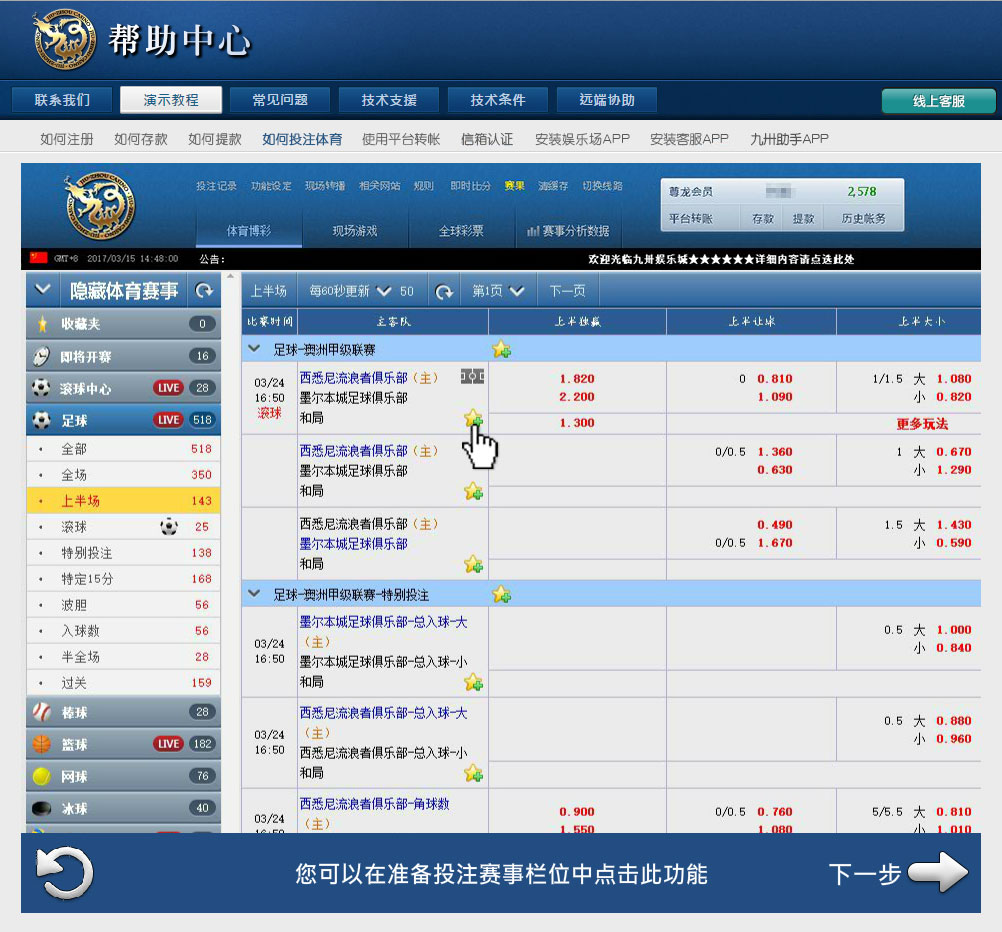Click the refresh icon left of 第1页
Viewport: 1002px width, 932px height.
pyautogui.click(x=444, y=291)
